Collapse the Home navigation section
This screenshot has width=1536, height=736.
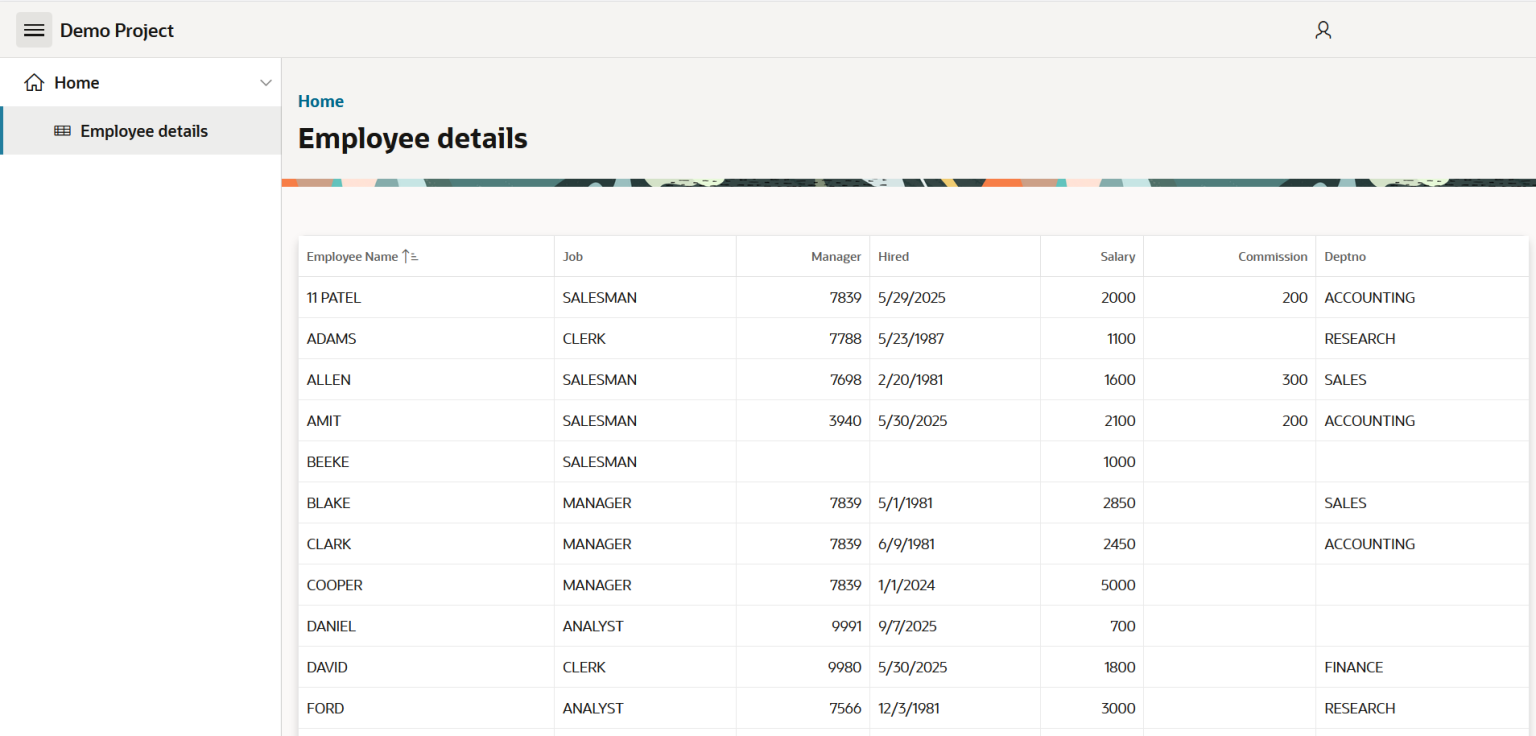(x=265, y=82)
